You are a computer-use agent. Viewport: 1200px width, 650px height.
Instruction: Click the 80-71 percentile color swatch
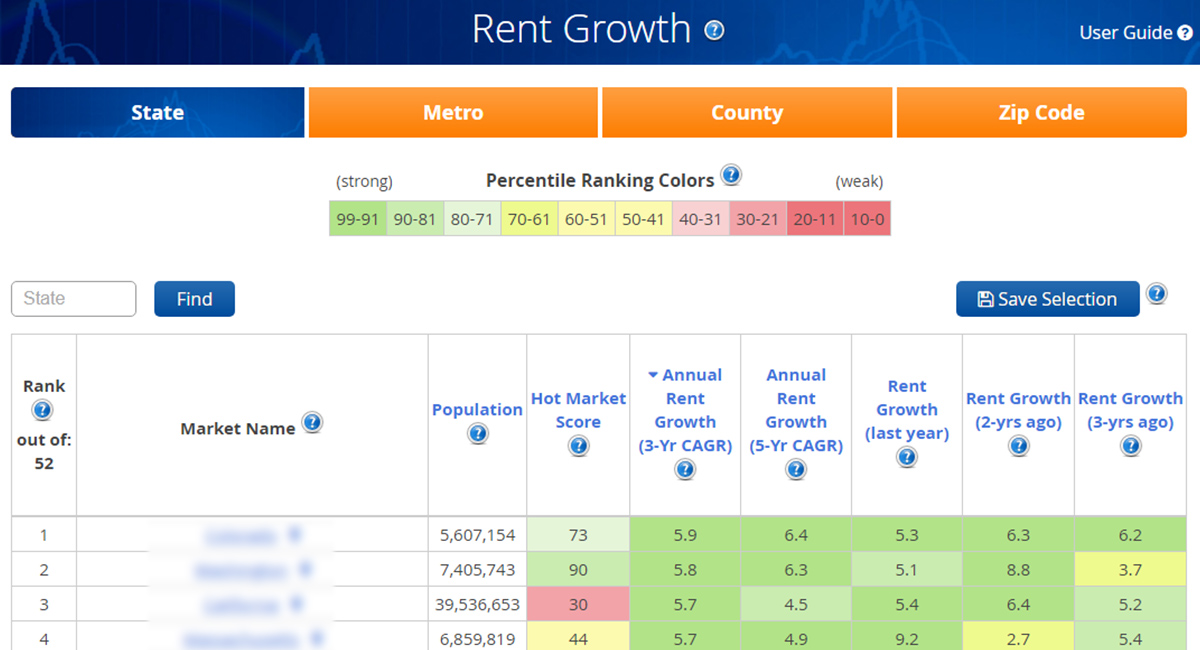coord(471,219)
